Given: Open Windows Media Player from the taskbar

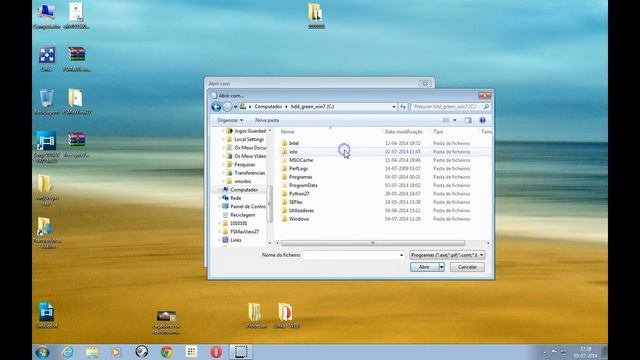Looking at the screenshot, I should (116, 352).
